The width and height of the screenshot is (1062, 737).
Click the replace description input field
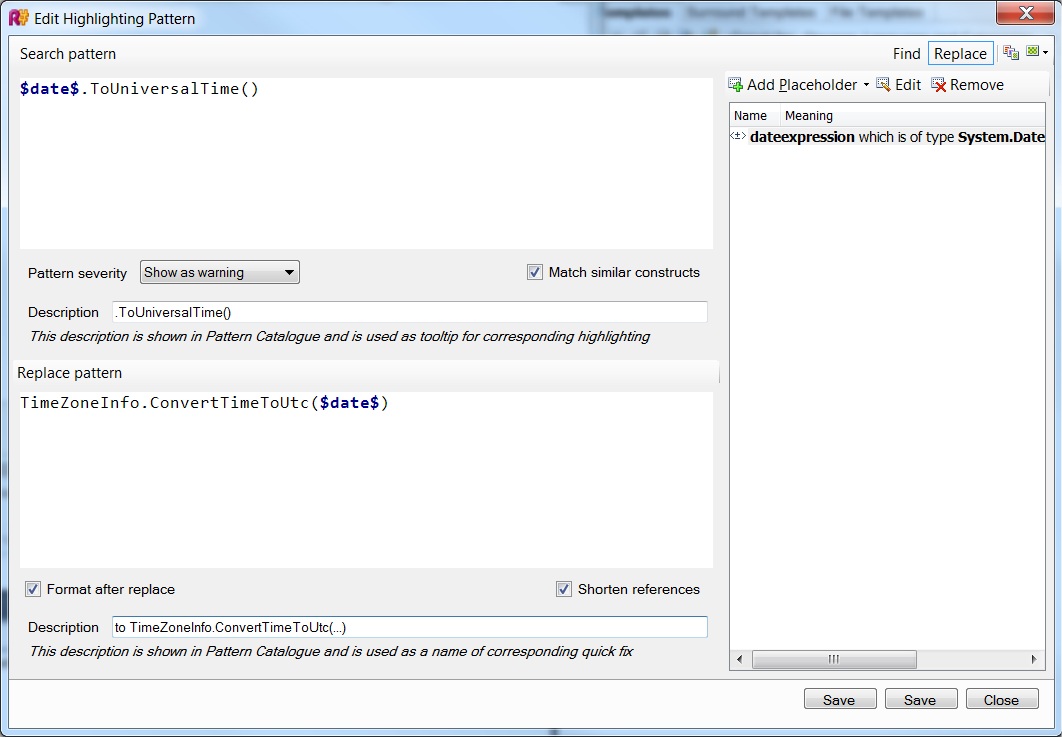point(410,627)
